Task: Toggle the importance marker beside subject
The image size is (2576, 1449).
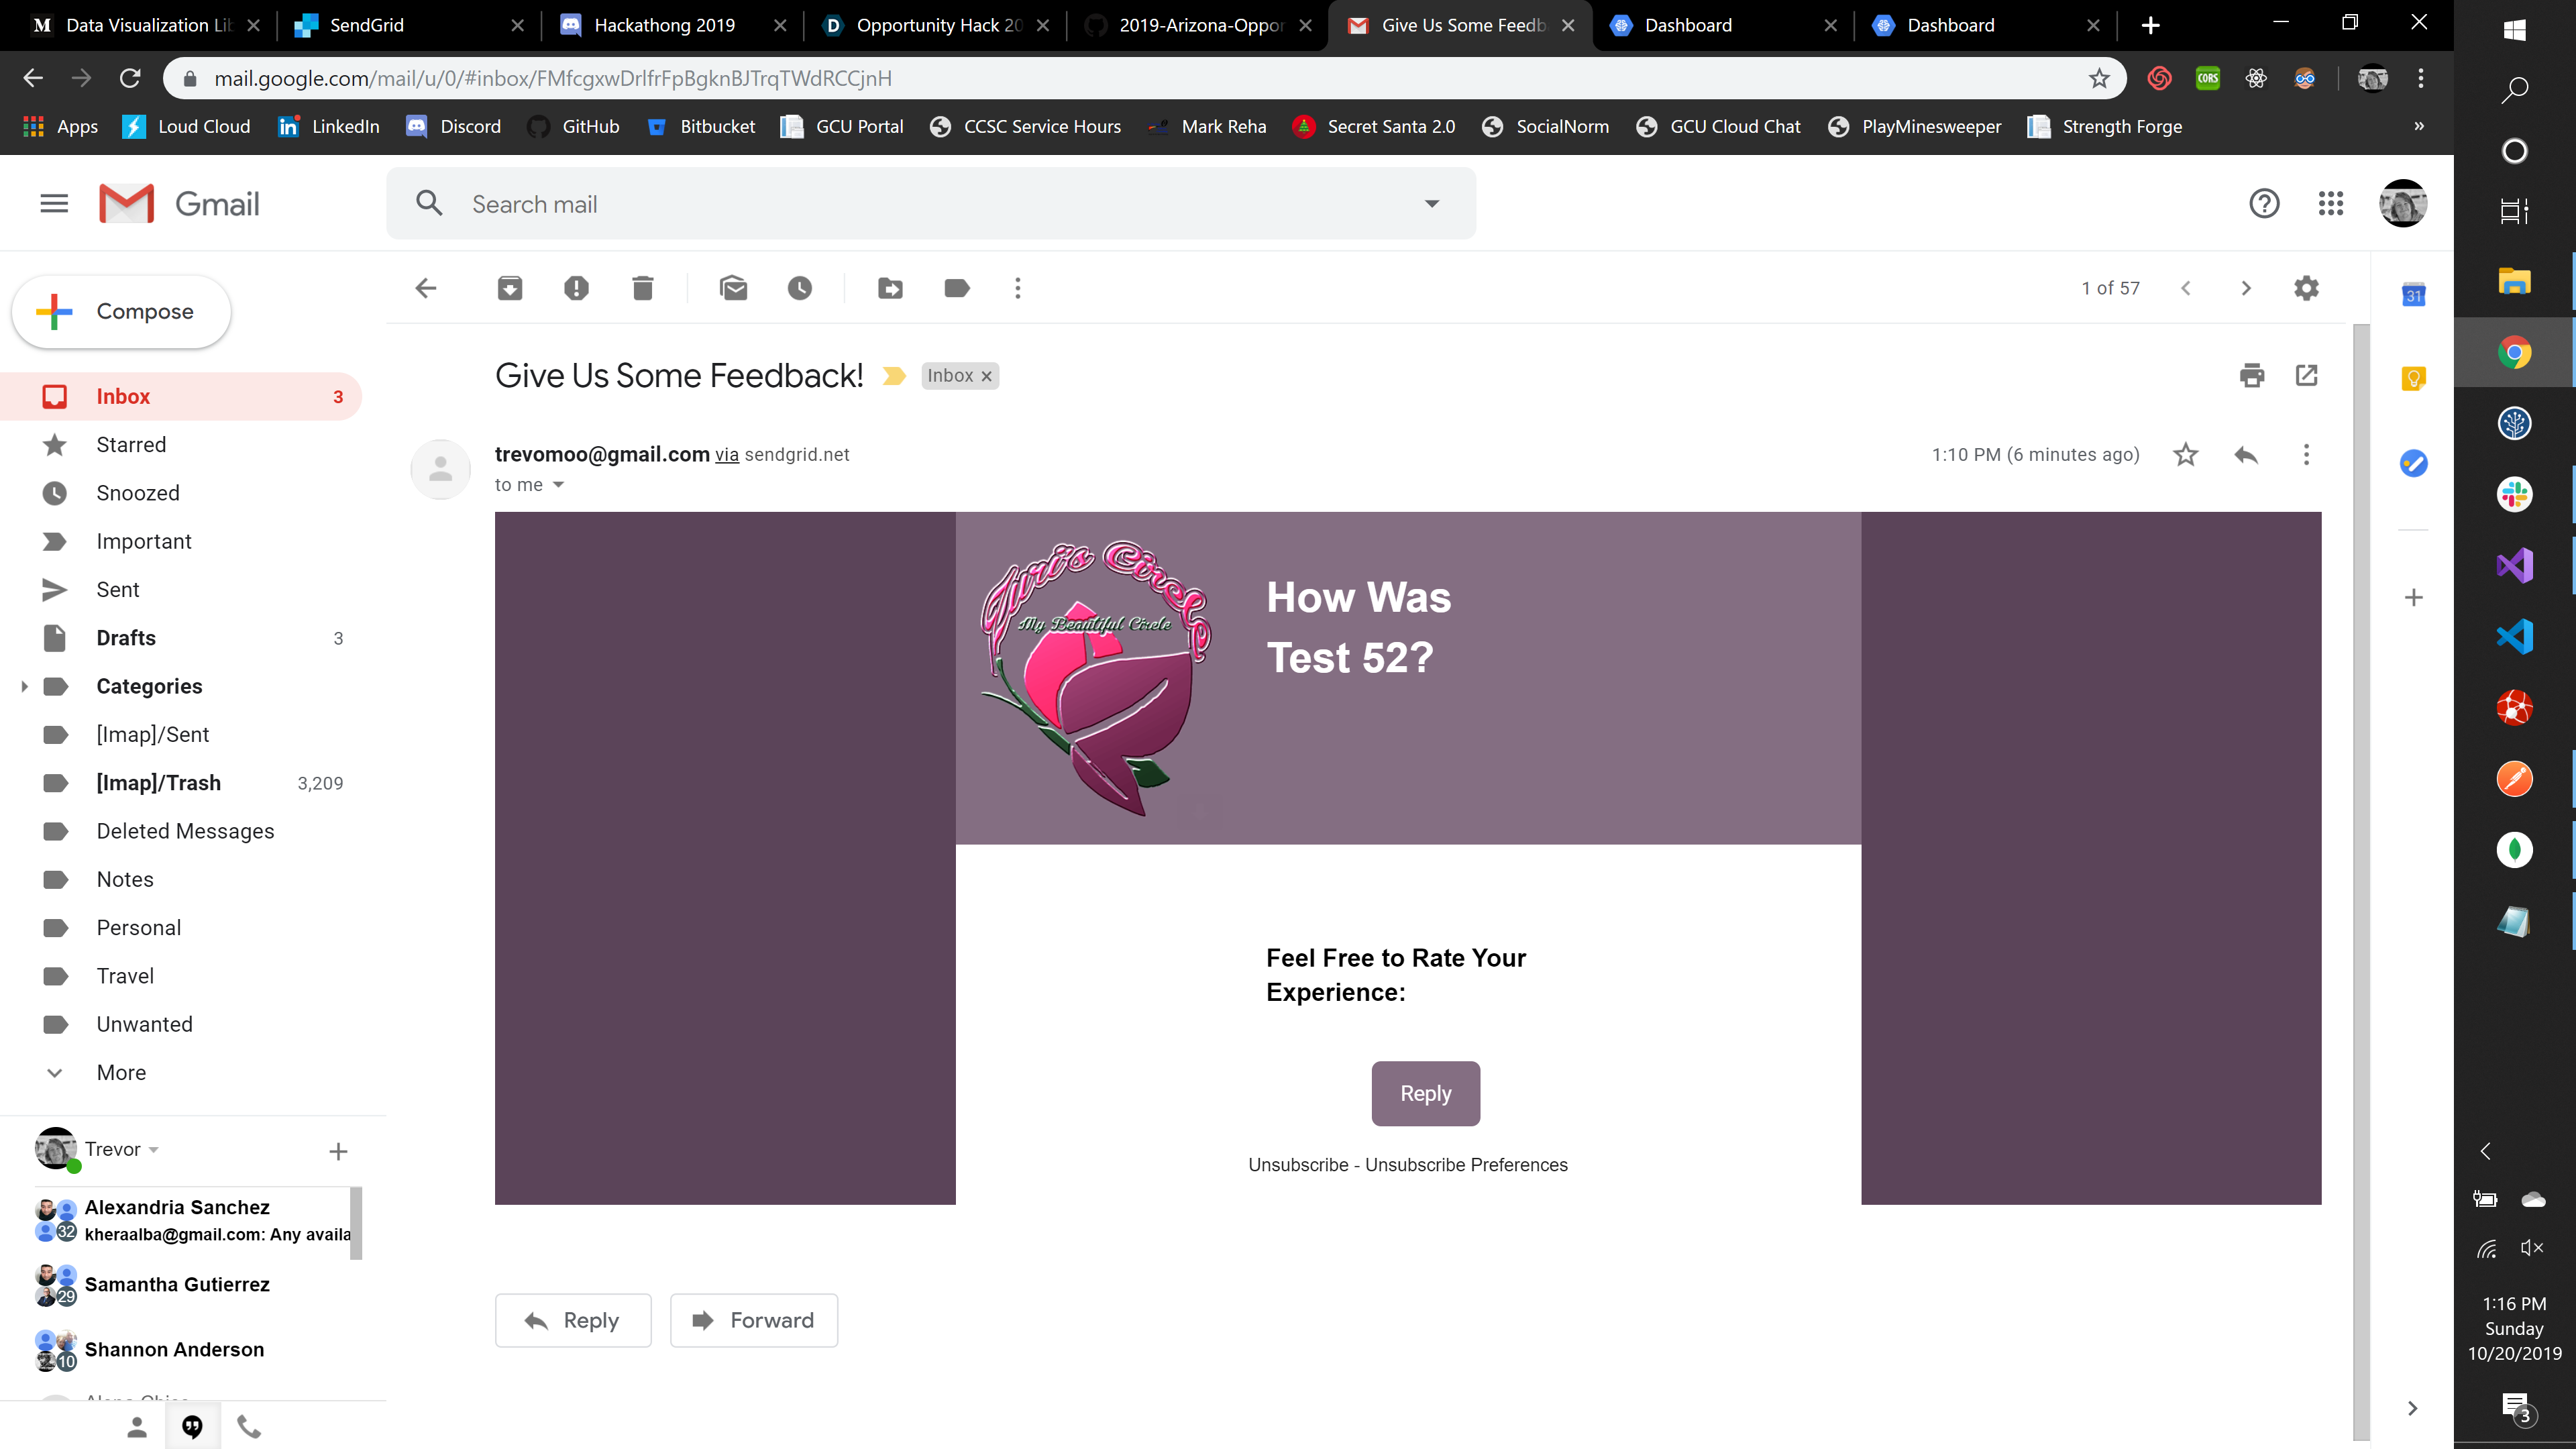Action: [894, 376]
